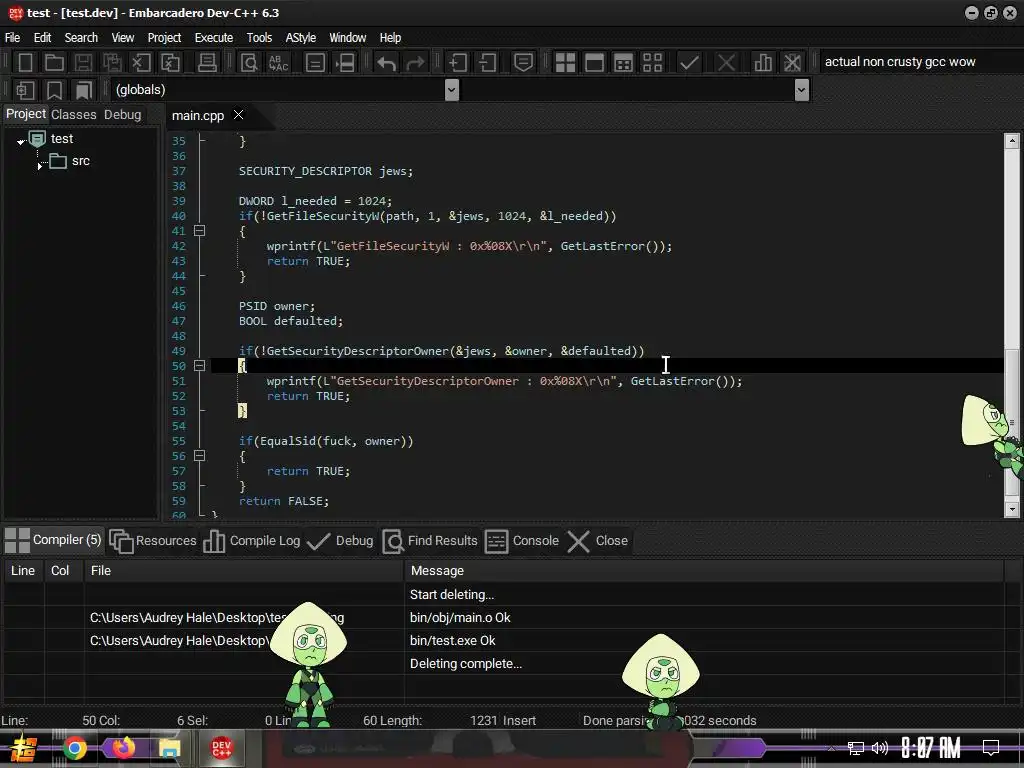The height and width of the screenshot is (768, 1024).
Task: Close the main.cpp tab
Action: tap(238, 114)
